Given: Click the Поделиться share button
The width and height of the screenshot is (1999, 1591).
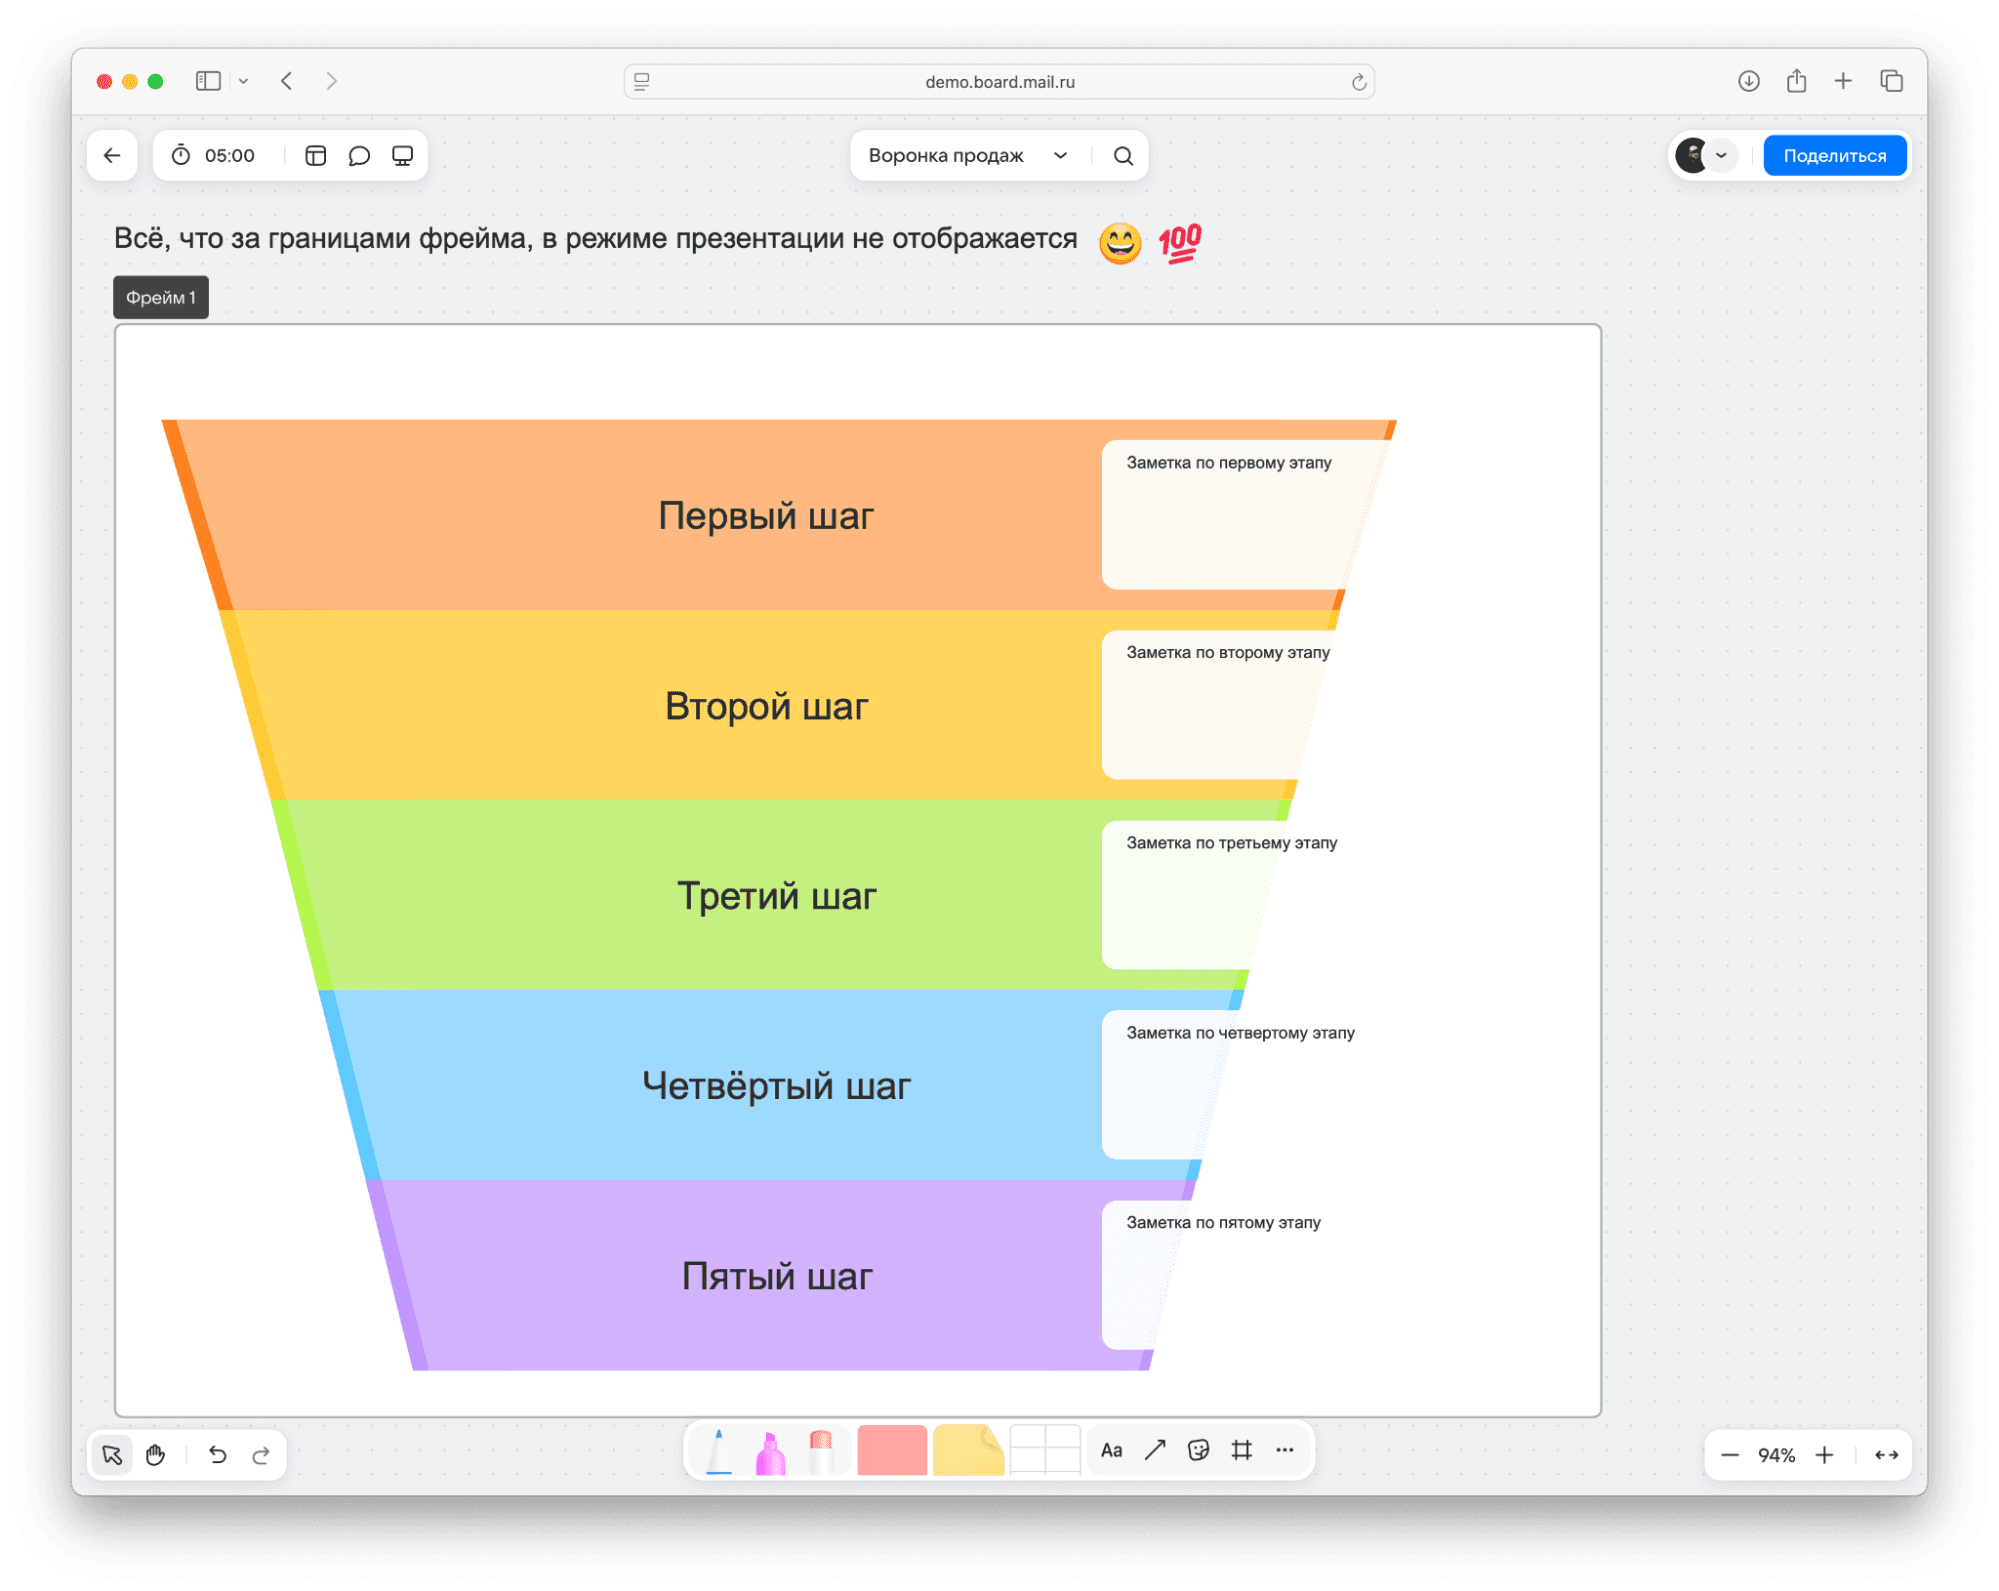Looking at the screenshot, I should (1834, 156).
